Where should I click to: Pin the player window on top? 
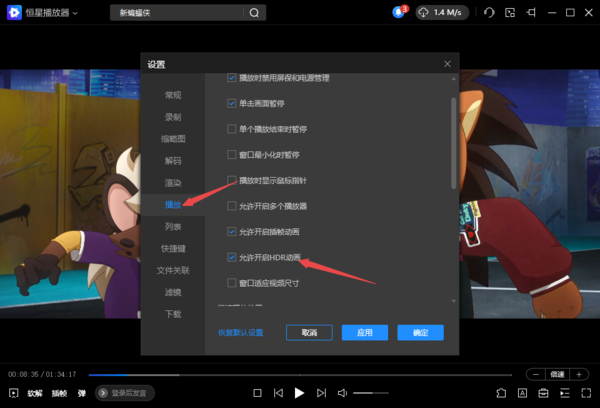click(x=531, y=13)
